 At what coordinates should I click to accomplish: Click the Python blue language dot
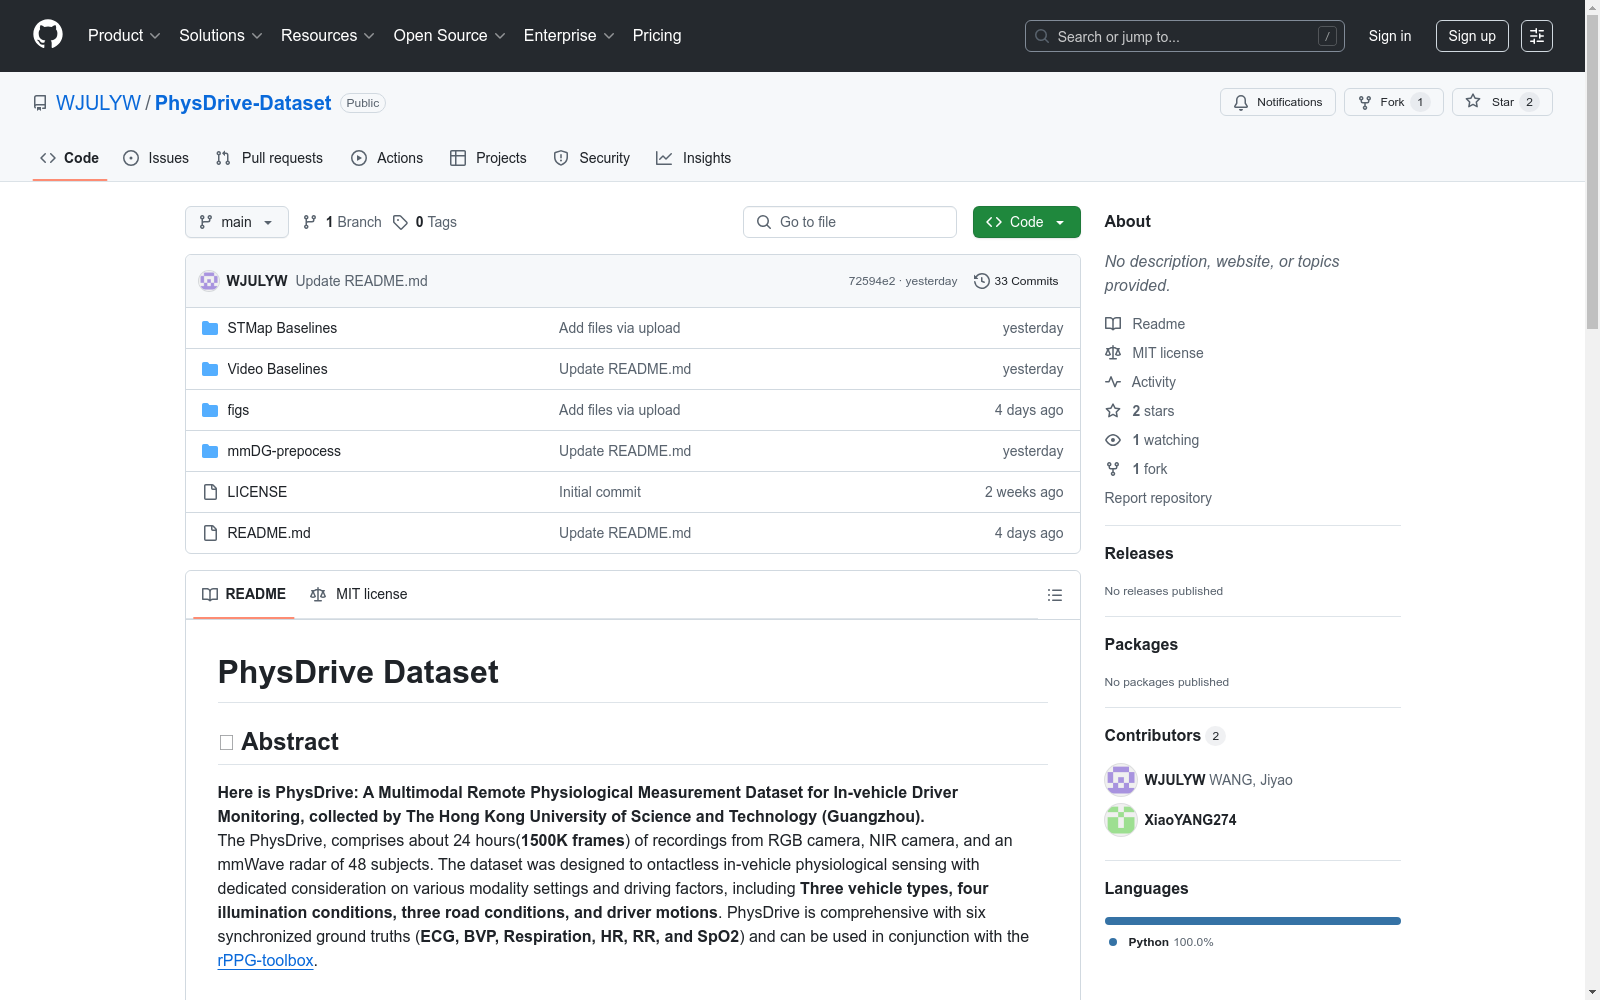[x=1113, y=942]
